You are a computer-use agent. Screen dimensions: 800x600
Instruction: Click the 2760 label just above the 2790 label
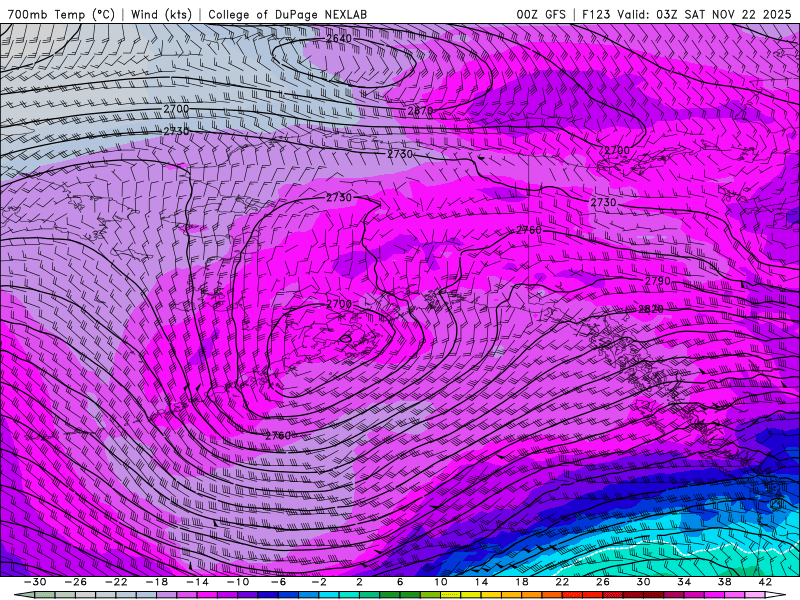[x=529, y=231]
